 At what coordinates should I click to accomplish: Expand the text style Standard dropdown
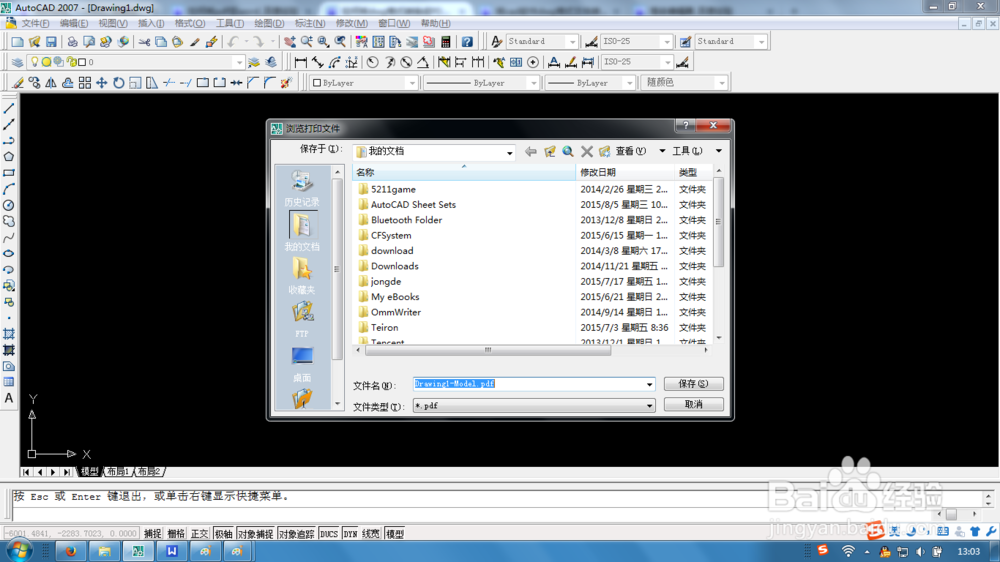[572, 41]
